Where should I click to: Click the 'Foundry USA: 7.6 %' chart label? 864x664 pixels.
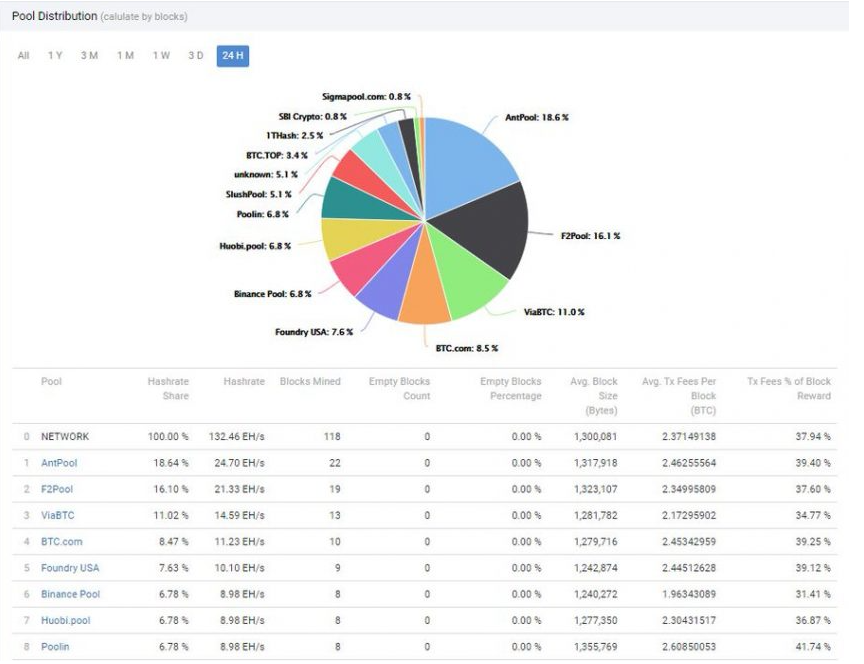coord(314,332)
